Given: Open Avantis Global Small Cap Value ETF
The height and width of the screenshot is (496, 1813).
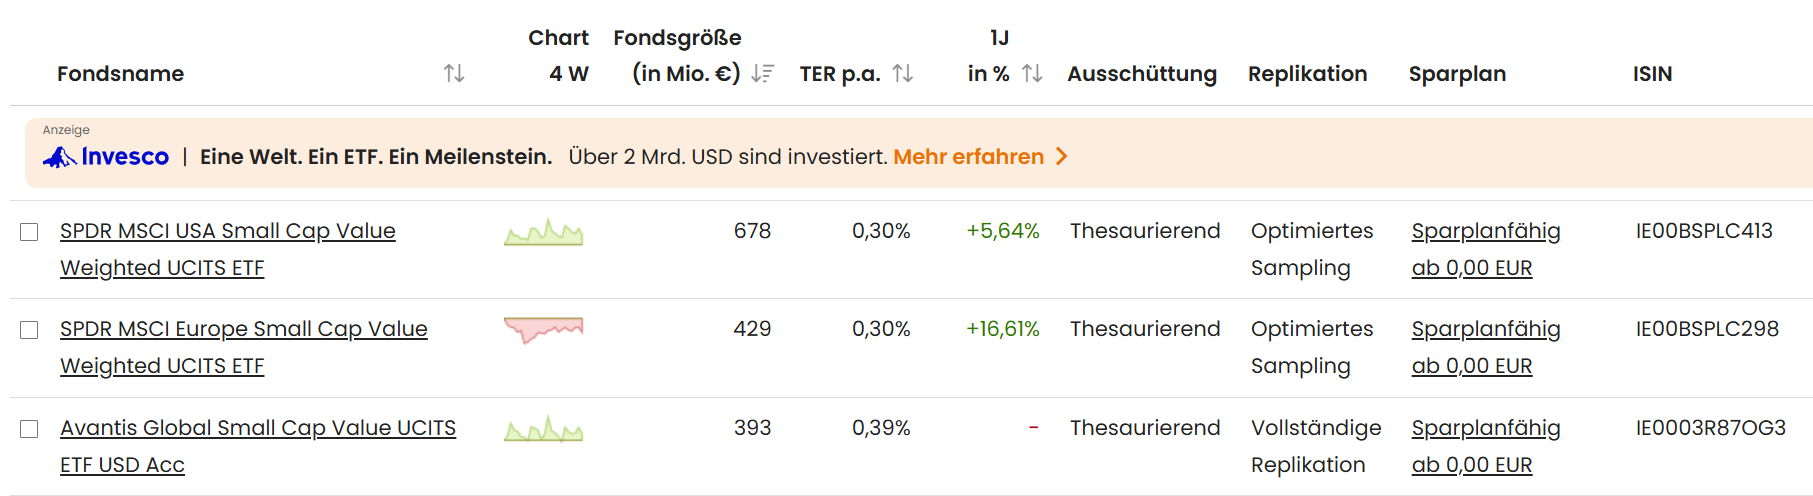Looking at the screenshot, I should click(x=257, y=428).
